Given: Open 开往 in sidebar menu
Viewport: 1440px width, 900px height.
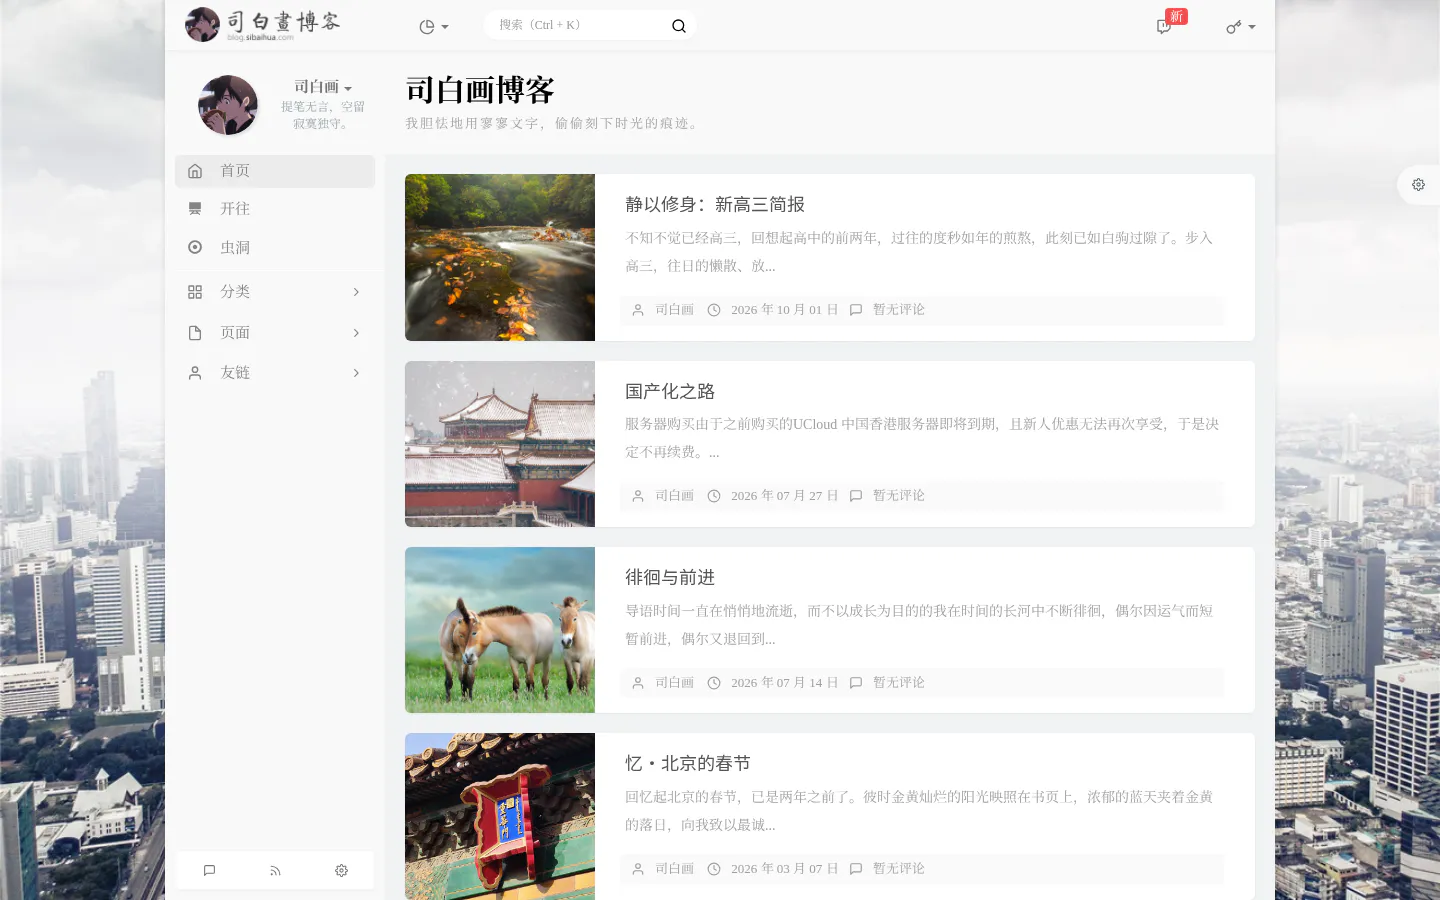Looking at the screenshot, I should (x=275, y=209).
